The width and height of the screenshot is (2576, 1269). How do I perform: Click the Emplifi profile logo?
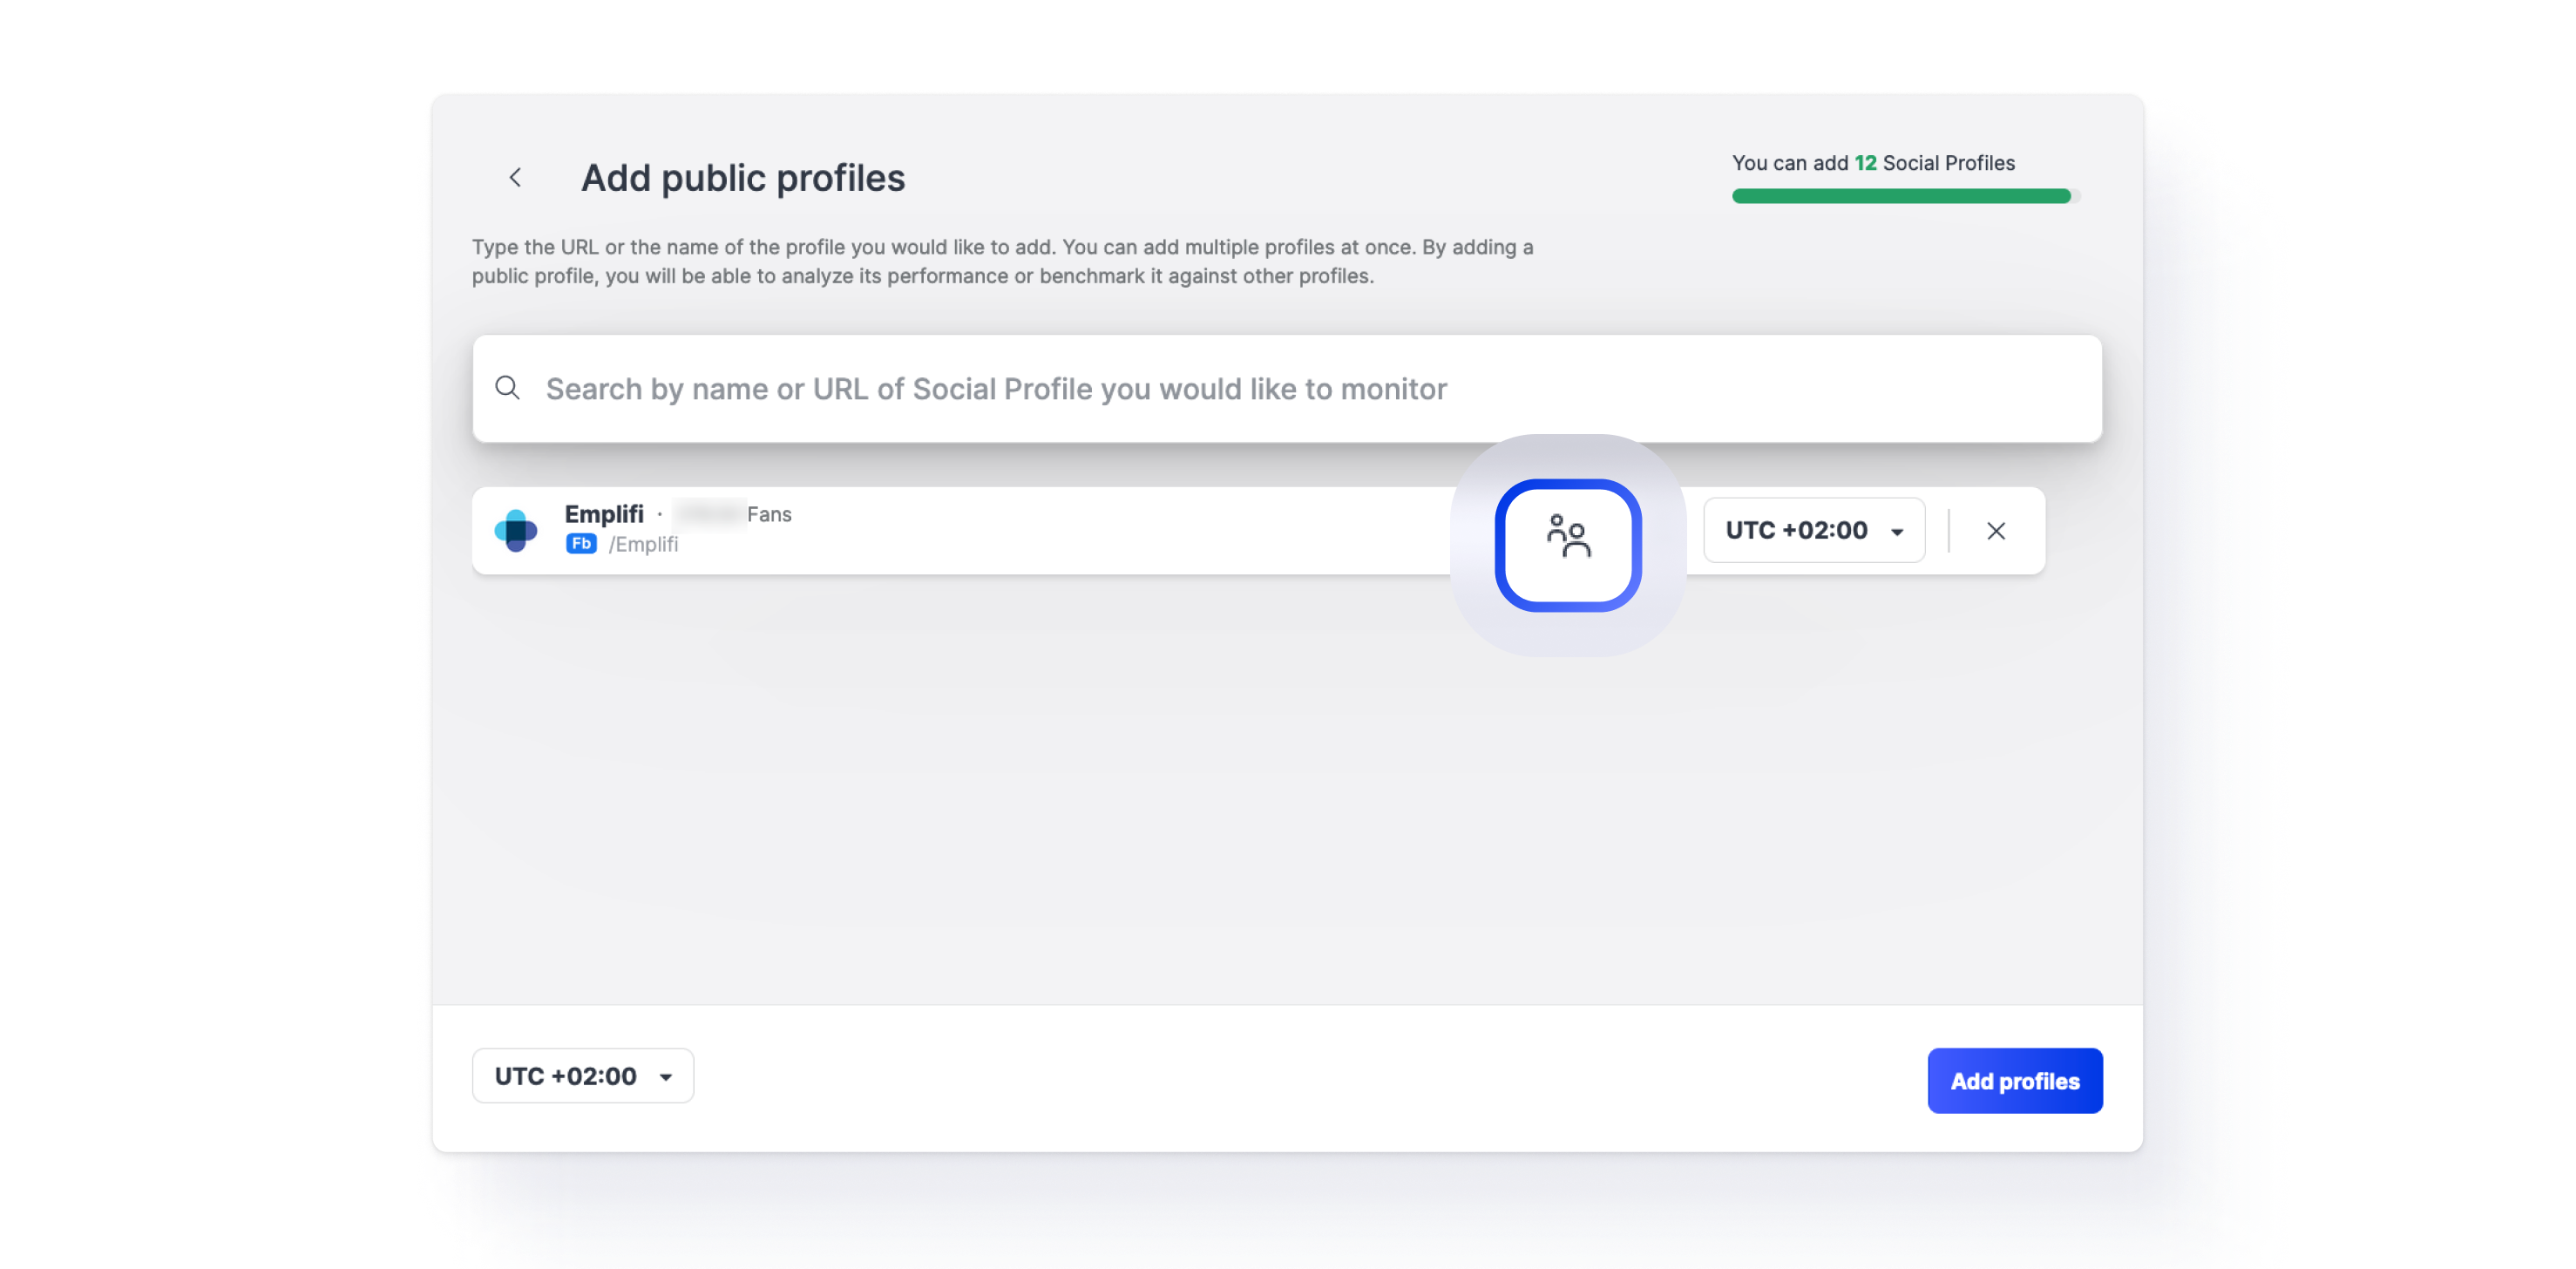(x=516, y=530)
